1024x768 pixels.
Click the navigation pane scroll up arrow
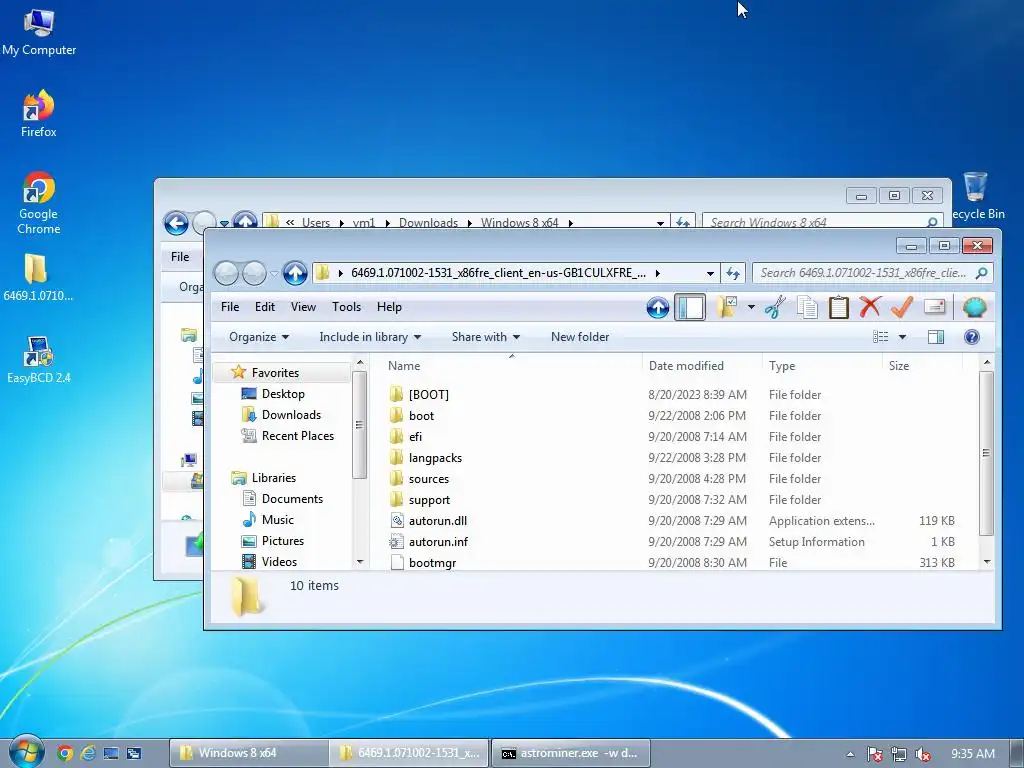[x=360, y=363]
